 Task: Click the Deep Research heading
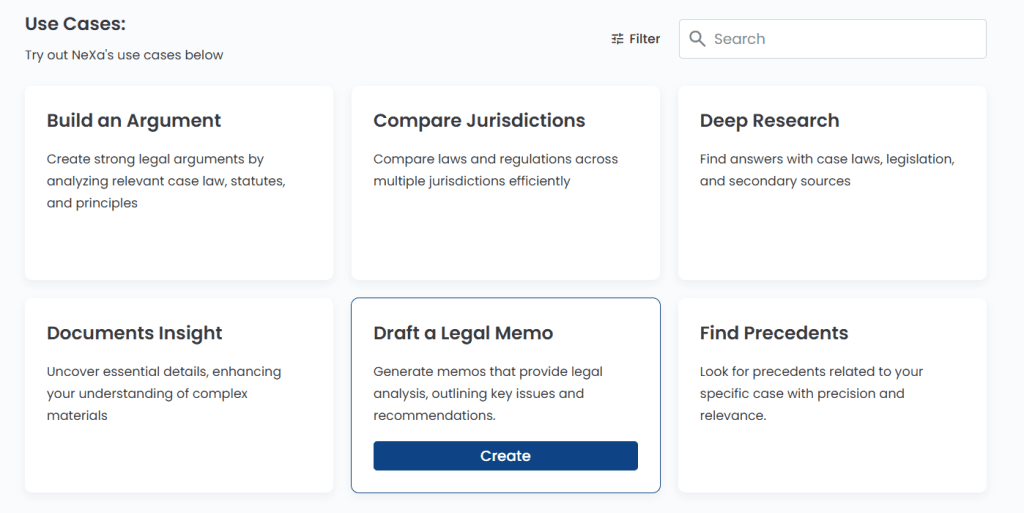pyautogui.click(x=769, y=121)
